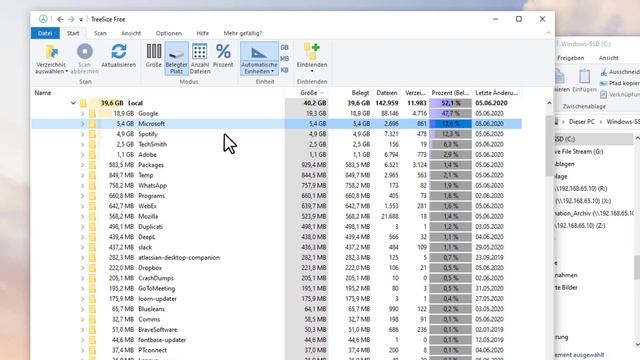Refresh the scan with Aktualisieren icon
Screen dimensions: 640x360
tap(119, 52)
